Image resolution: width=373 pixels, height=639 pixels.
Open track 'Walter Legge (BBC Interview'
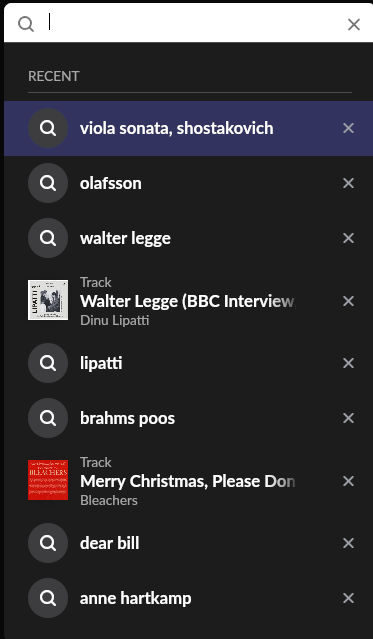tap(188, 301)
